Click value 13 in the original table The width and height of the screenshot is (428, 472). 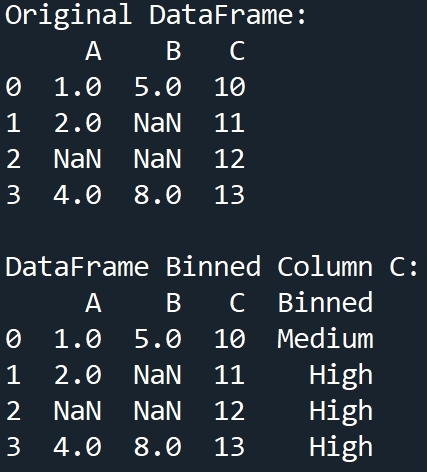pos(230,195)
